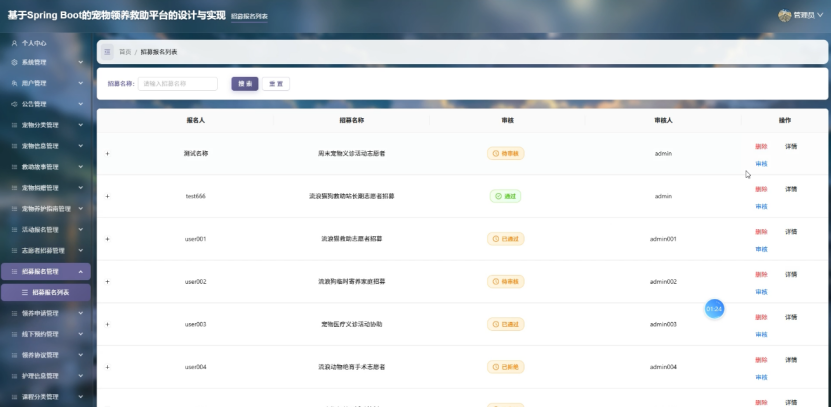The image size is (831, 407).
Task: Delete the test666 registration row
Action: pyautogui.click(x=761, y=189)
